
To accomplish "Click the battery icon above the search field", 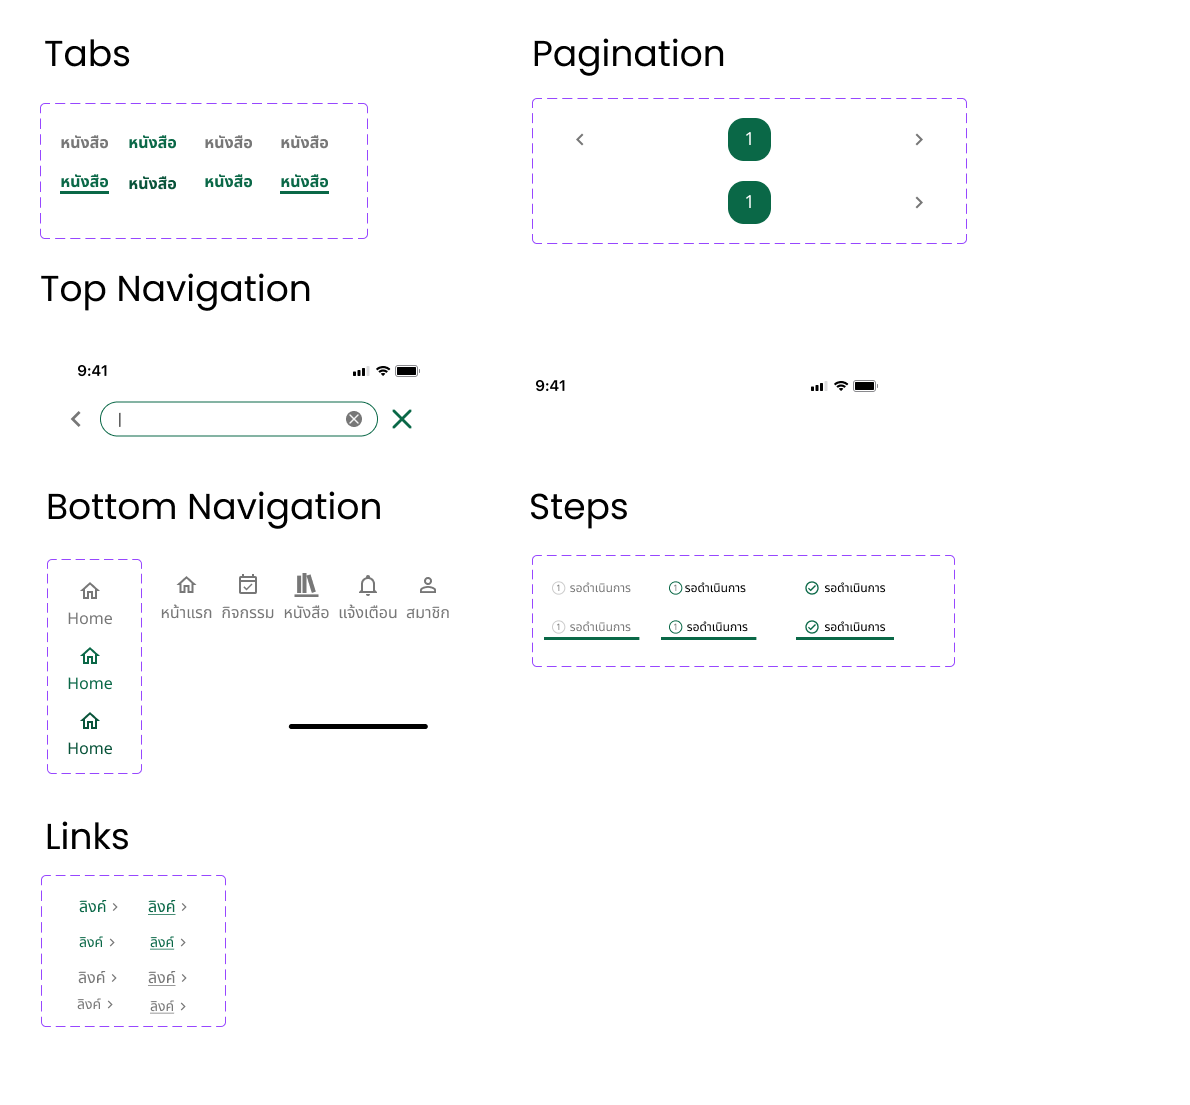I will (x=407, y=371).
